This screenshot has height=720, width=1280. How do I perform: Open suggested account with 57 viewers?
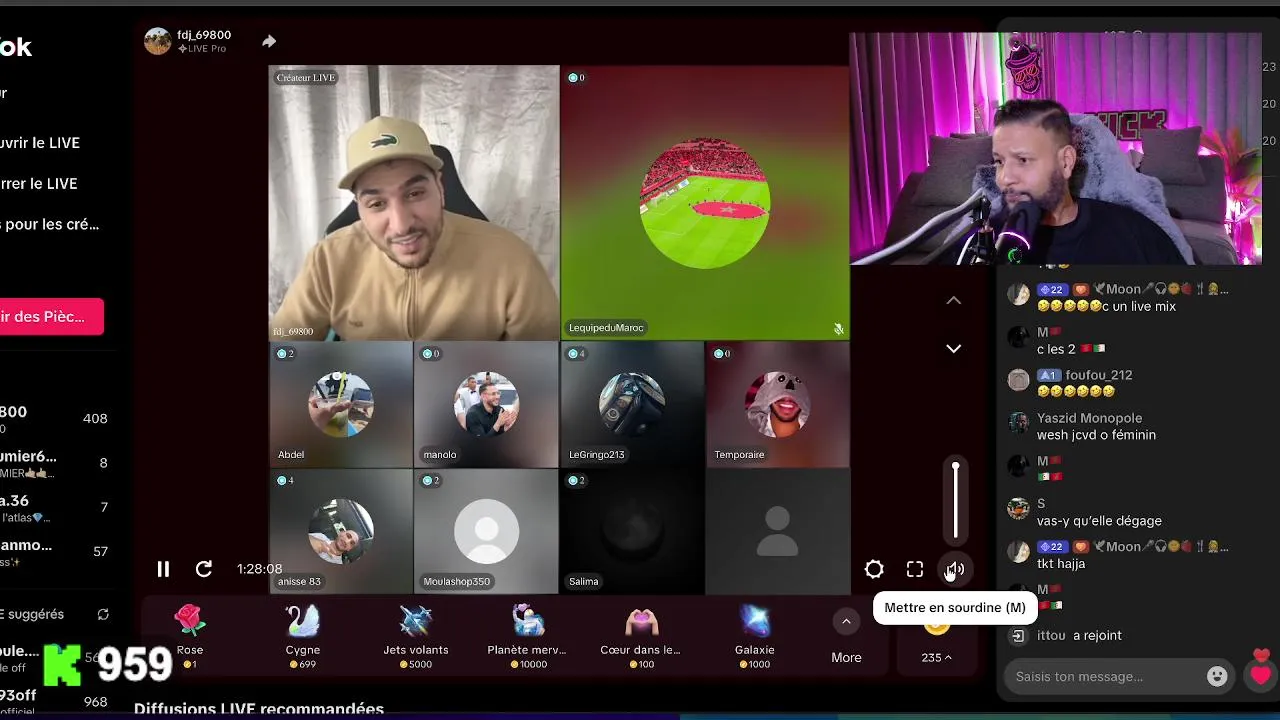coord(55,551)
